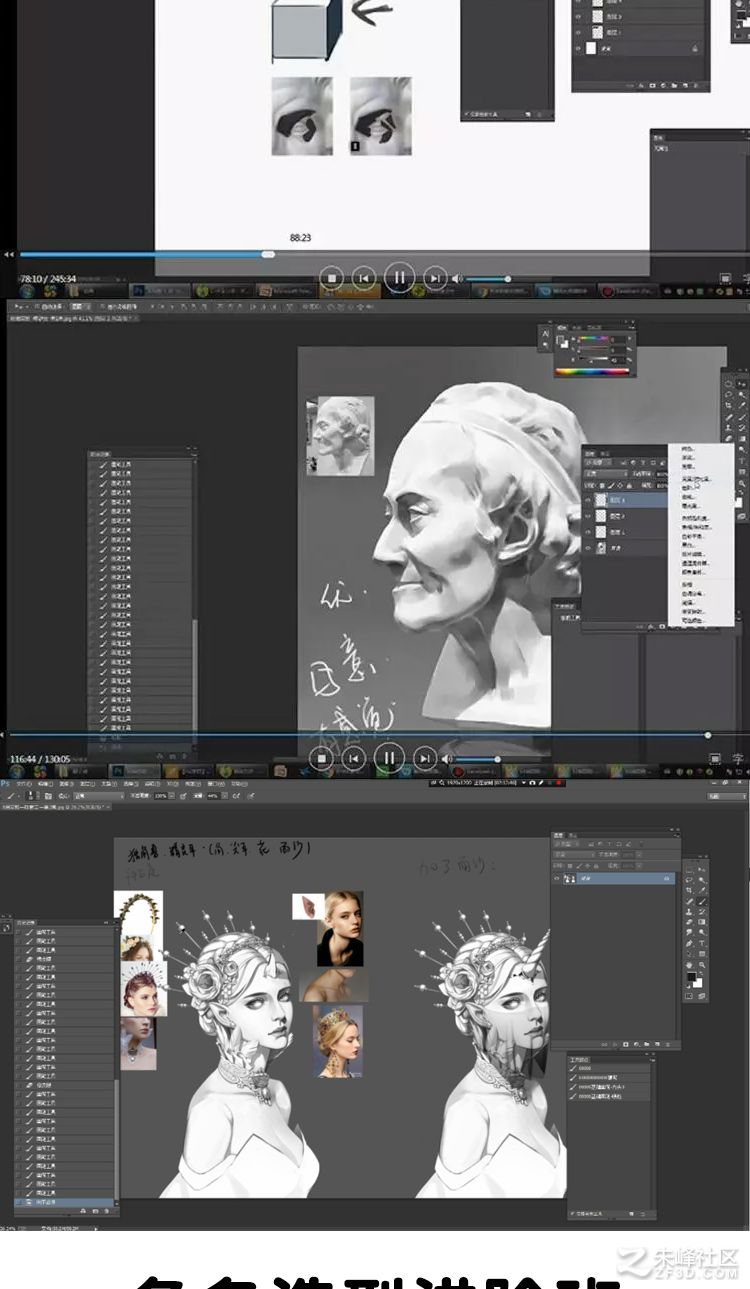Select the Type tool in bottom toolbox
Viewport: 750px width, 1289px height.
pyautogui.click(x=702, y=943)
